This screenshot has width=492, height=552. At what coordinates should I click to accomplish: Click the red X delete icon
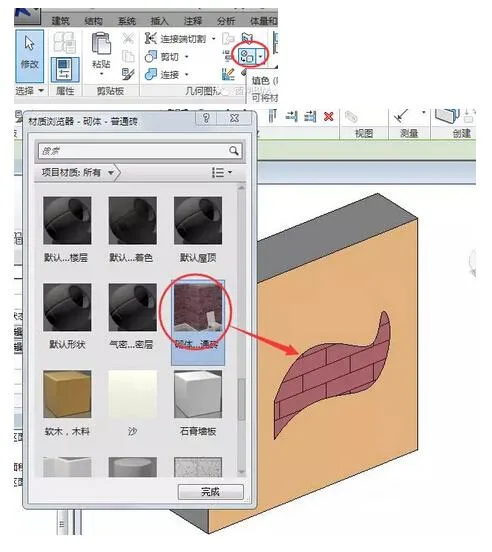tap(329, 117)
